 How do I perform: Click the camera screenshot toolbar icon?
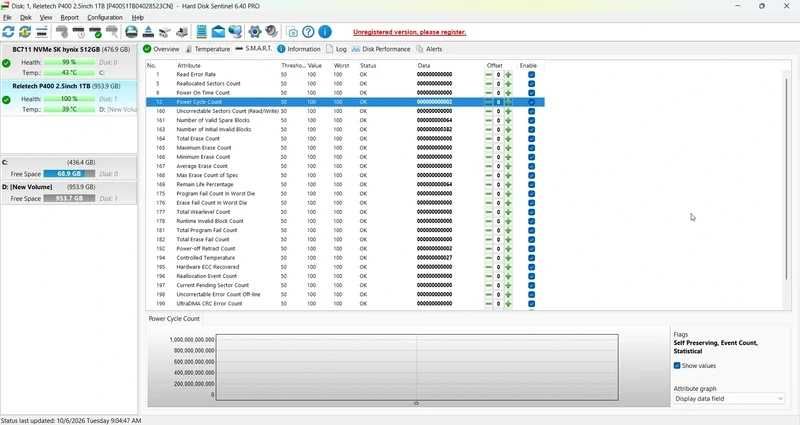293,32
